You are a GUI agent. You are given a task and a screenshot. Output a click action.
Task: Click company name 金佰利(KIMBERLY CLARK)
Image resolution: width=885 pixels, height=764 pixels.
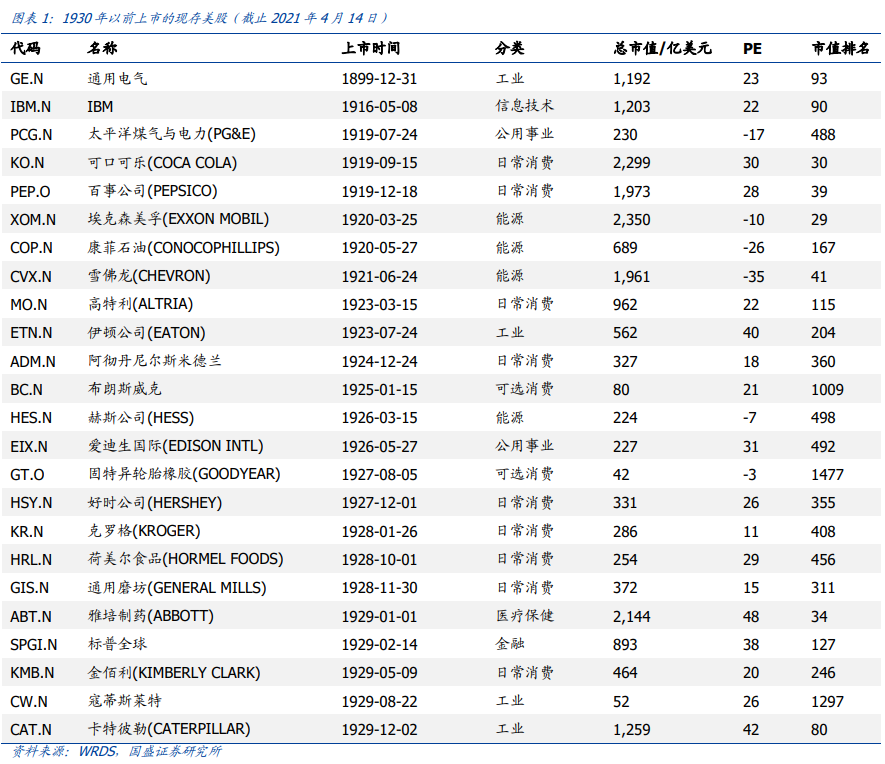tap(174, 673)
